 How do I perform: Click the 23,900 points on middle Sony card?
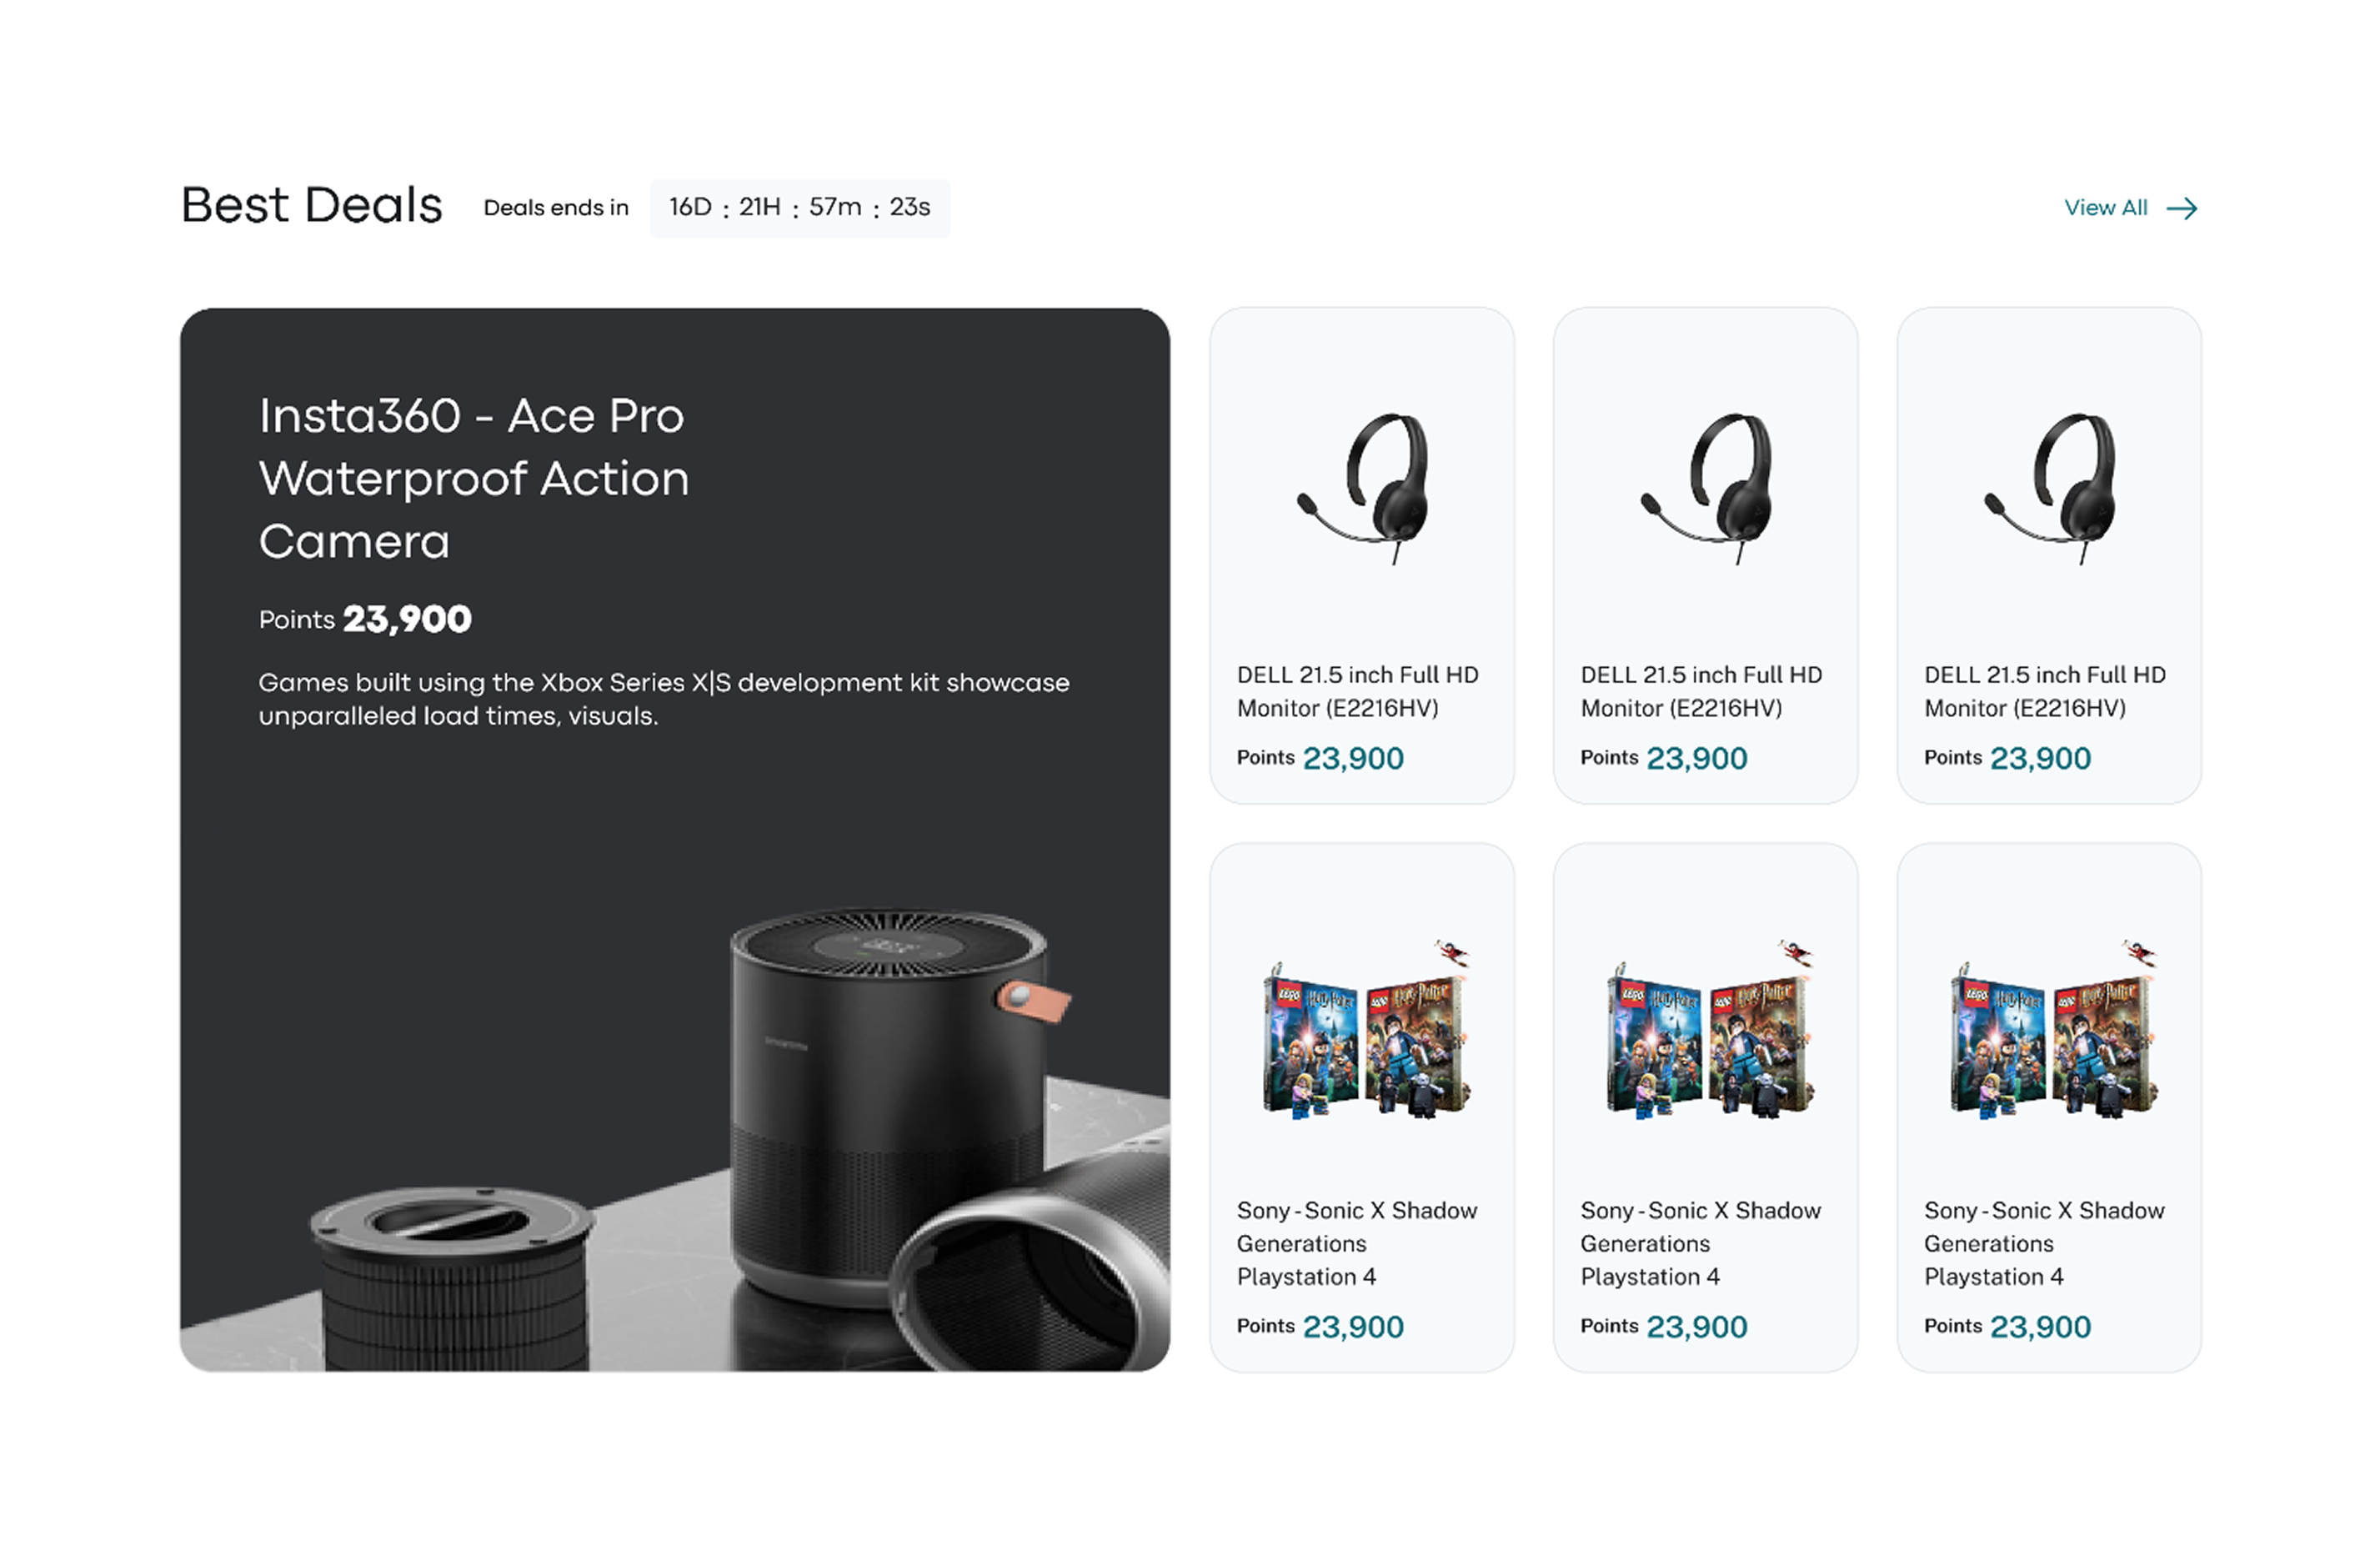[x=1696, y=1327]
